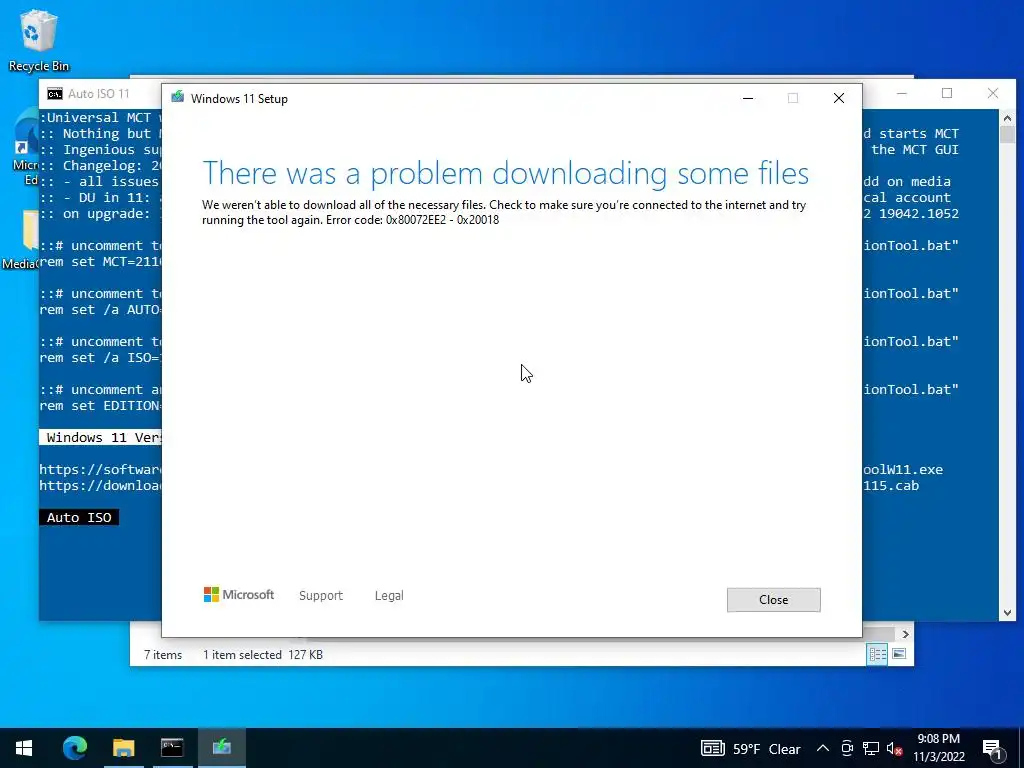Switch to Command Prompt on the taskbar
The height and width of the screenshot is (768, 1024).
click(x=172, y=748)
